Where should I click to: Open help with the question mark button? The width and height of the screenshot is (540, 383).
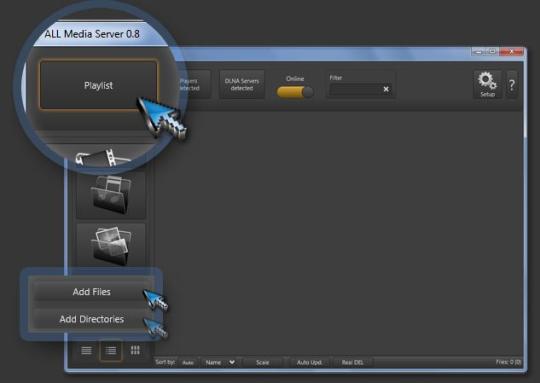point(512,85)
